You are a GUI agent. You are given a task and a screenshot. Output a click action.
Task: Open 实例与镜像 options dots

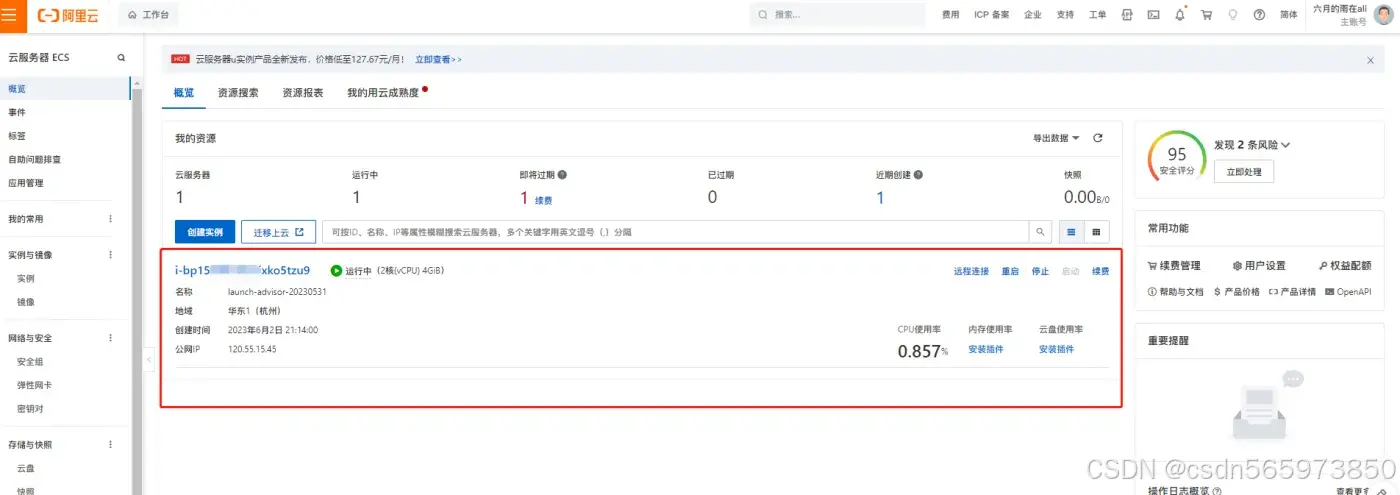click(111, 255)
